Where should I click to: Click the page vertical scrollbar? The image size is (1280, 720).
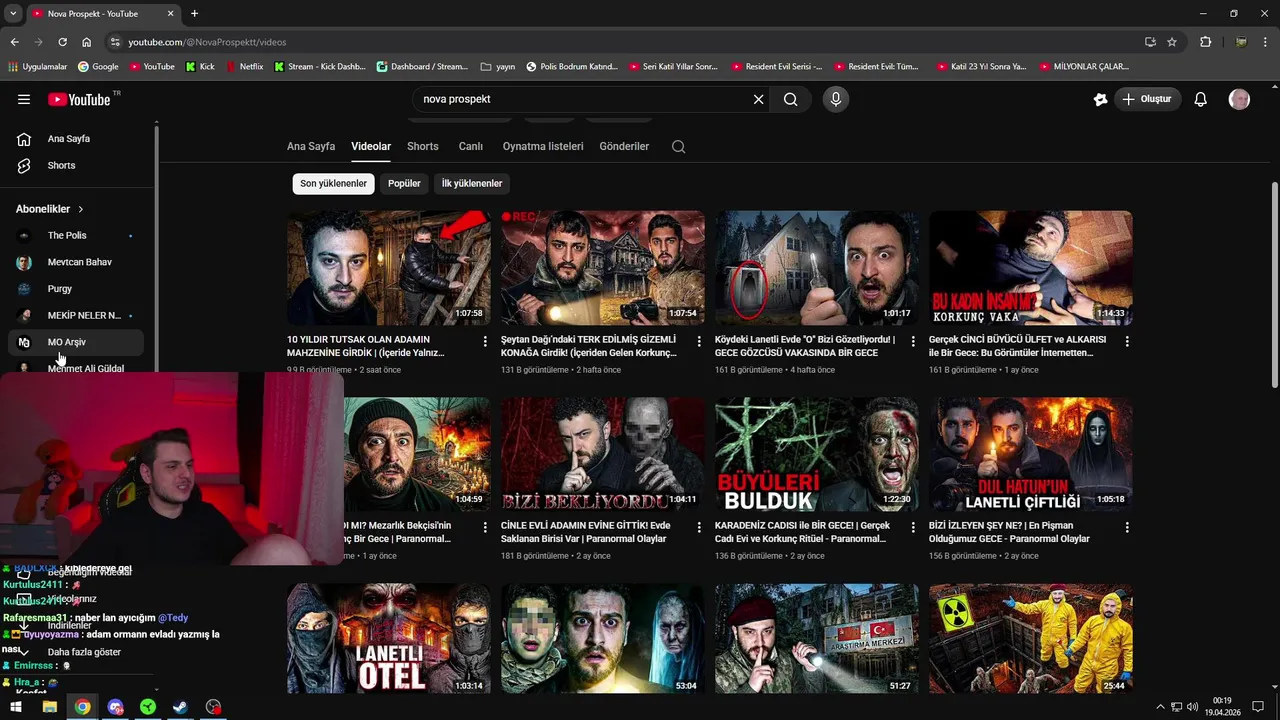click(x=1274, y=285)
